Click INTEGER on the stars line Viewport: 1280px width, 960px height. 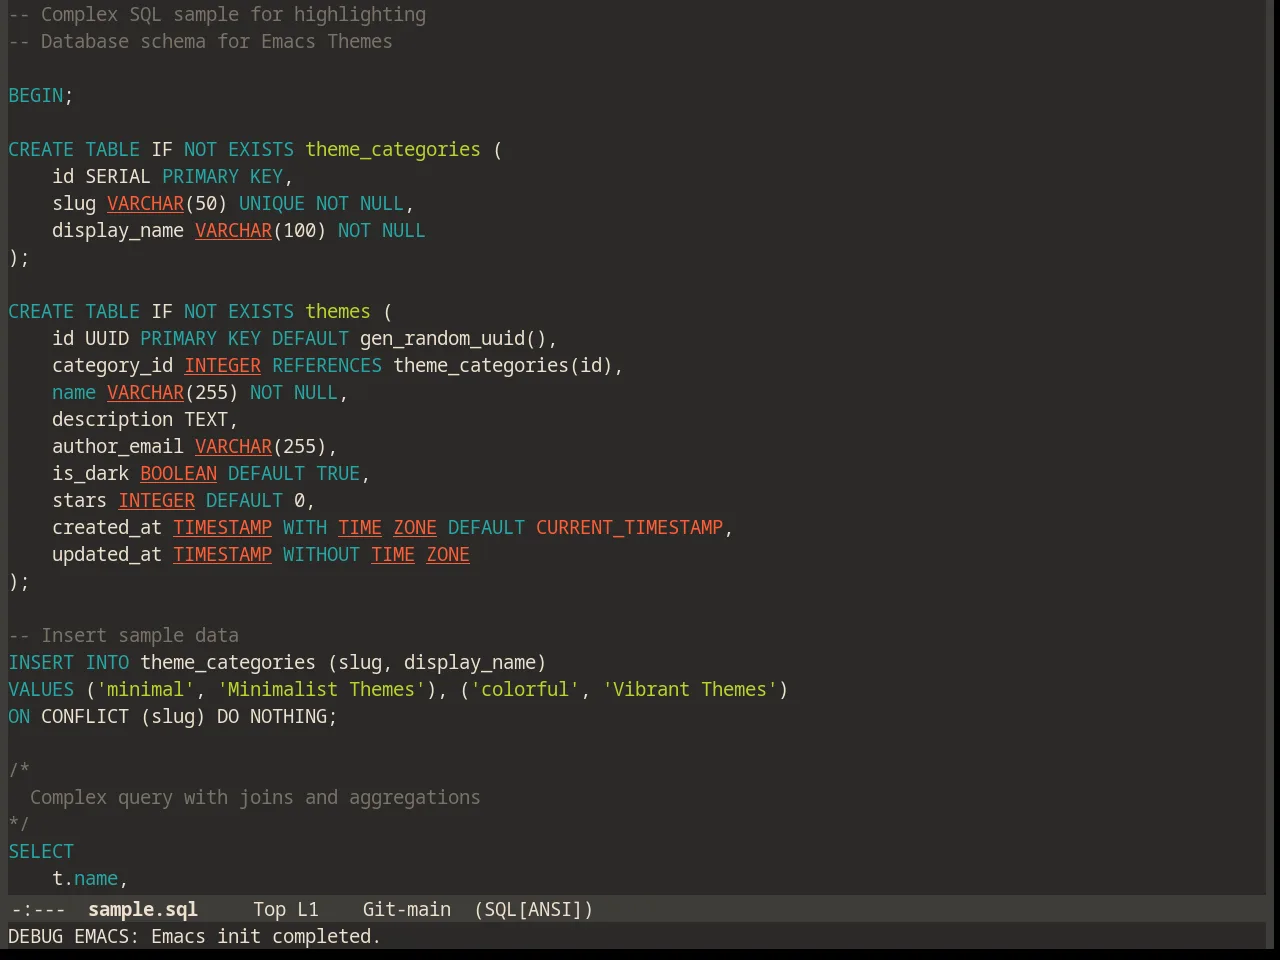pyautogui.click(x=157, y=500)
